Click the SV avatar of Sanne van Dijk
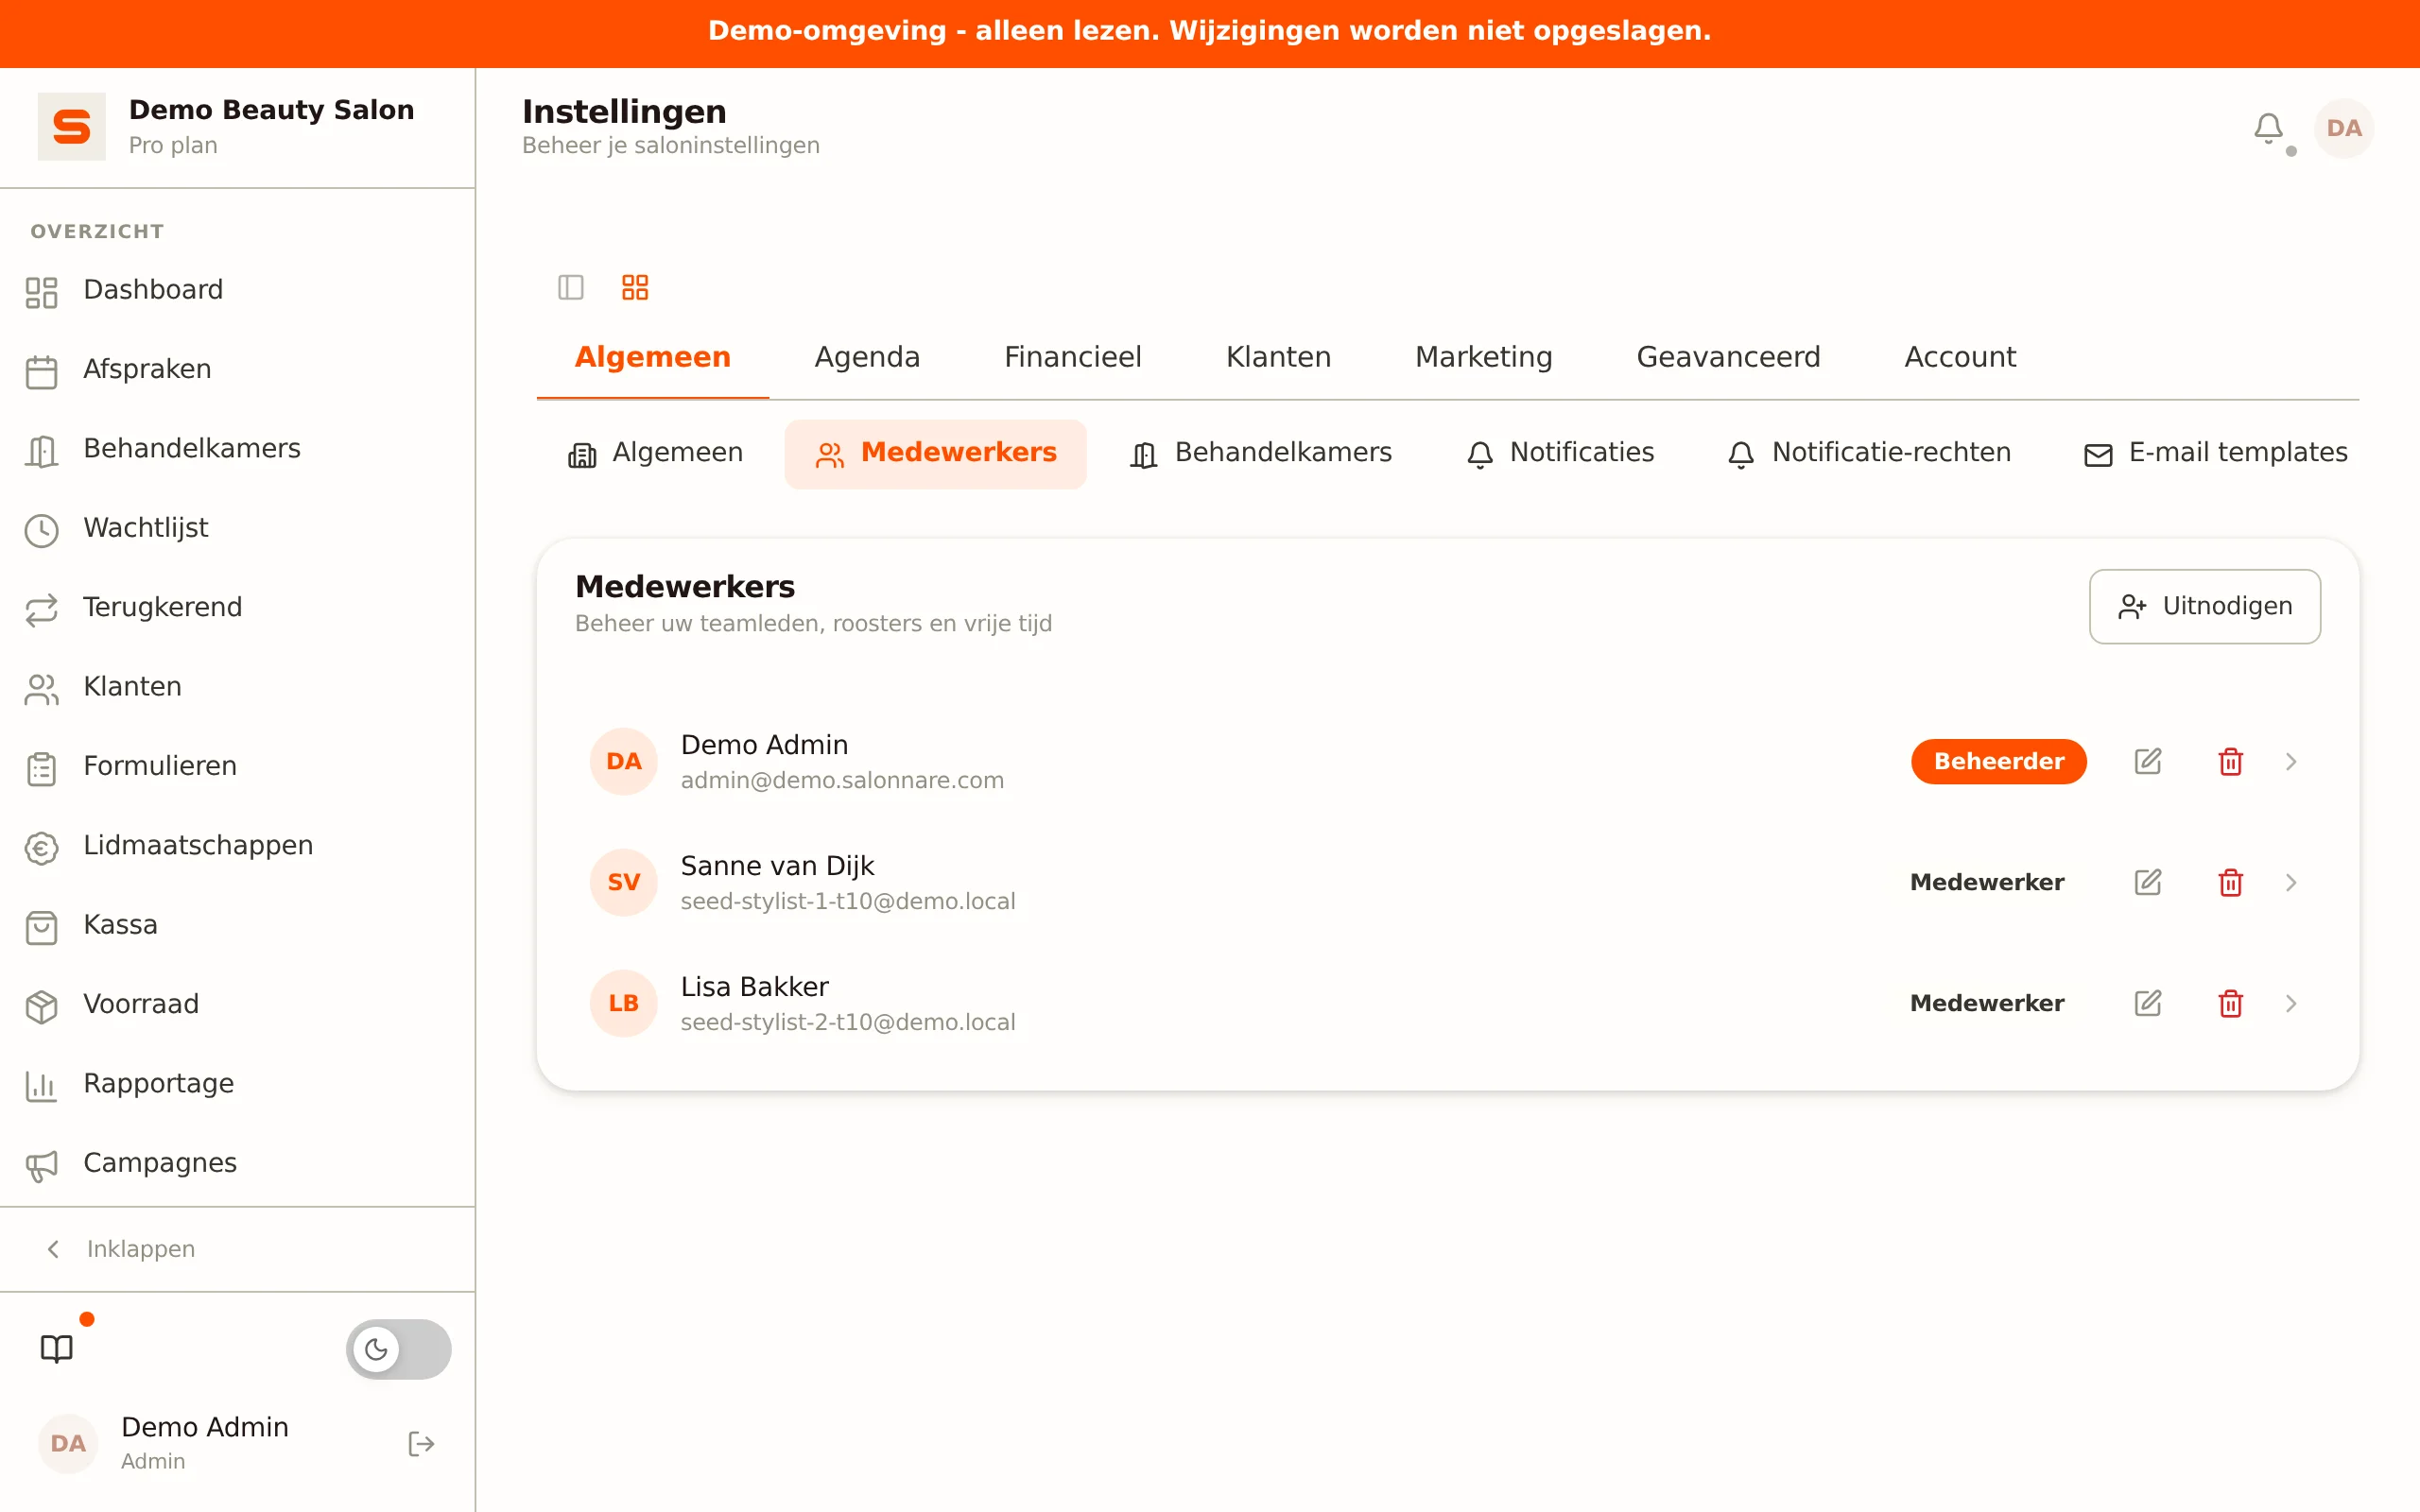The height and width of the screenshot is (1512, 2420). (x=624, y=883)
